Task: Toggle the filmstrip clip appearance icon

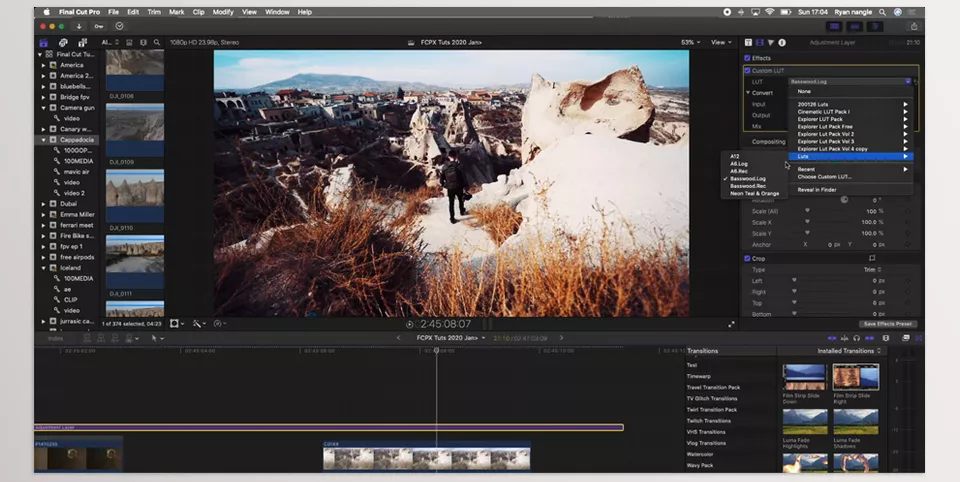Action: pos(143,42)
